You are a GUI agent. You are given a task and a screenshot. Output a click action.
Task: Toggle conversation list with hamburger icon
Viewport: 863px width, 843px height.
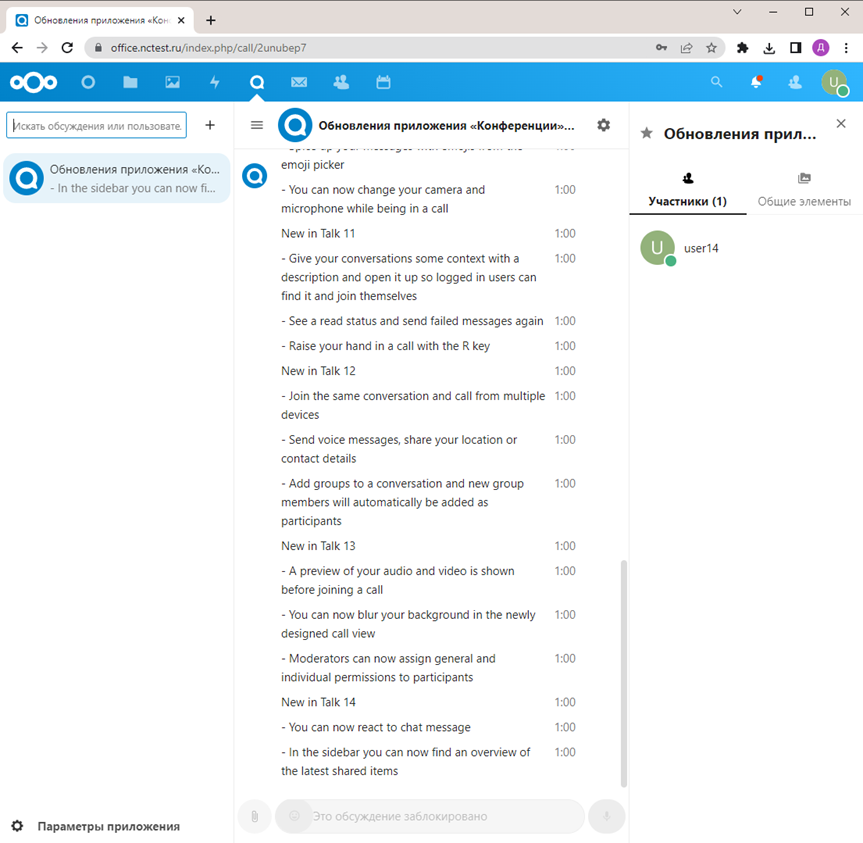click(257, 125)
